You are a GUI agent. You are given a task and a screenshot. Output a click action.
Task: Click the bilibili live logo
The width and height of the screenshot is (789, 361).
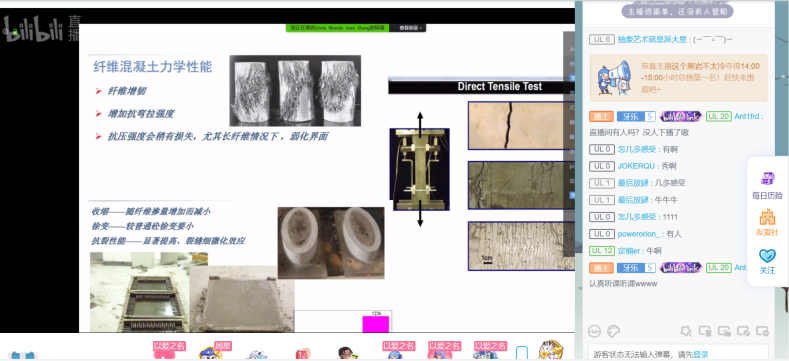point(41,28)
